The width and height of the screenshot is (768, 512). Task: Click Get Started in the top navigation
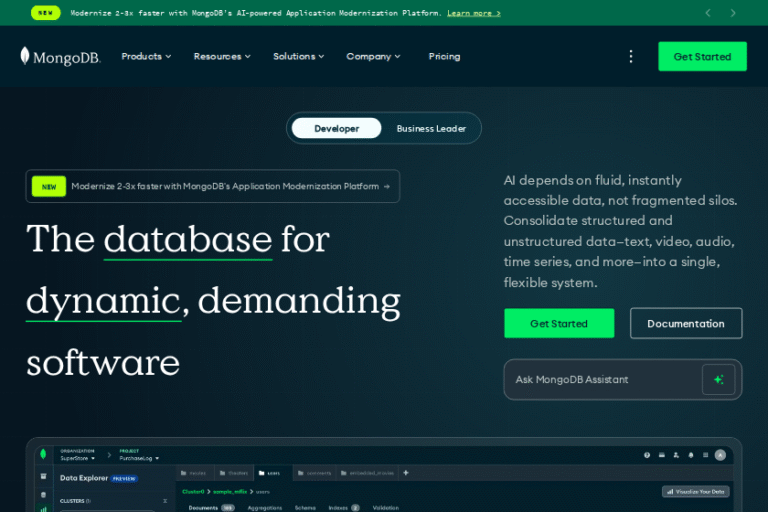coord(702,57)
